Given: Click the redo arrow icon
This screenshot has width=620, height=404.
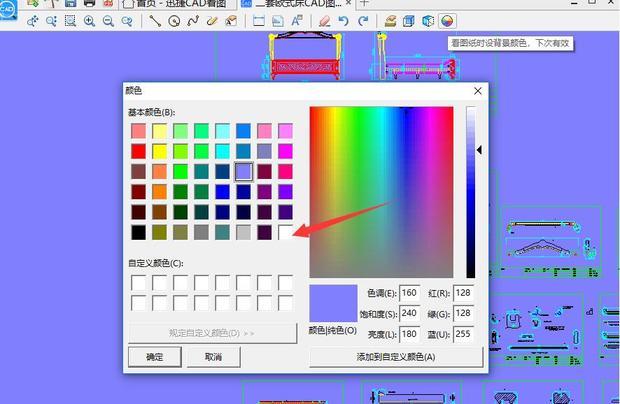Looking at the screenshot, I should click(x=362, y=20).
